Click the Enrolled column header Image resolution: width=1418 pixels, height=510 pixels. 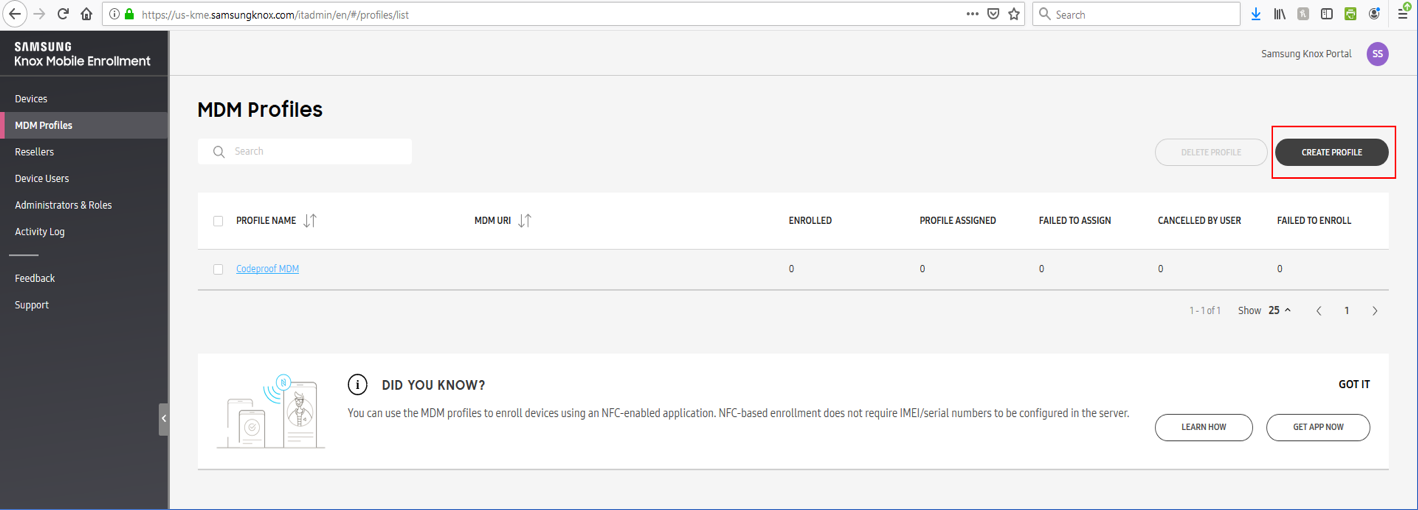click(x=810, y=221)
